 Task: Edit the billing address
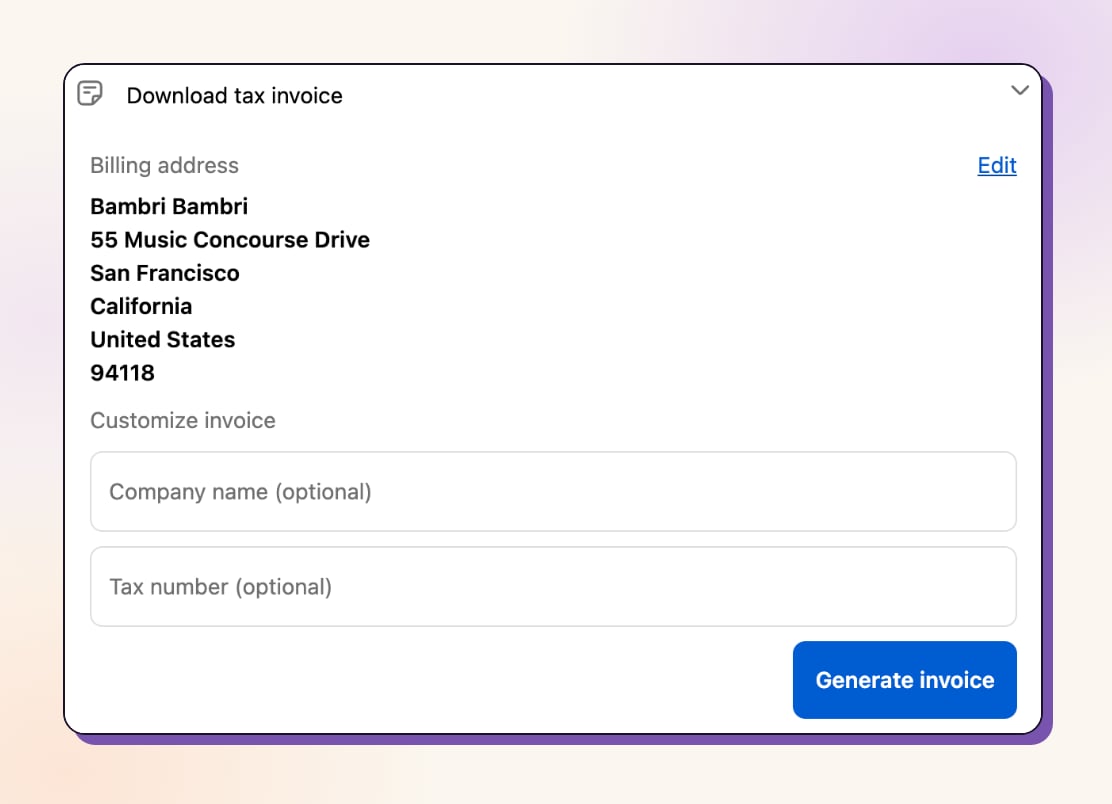coord(996,165)
